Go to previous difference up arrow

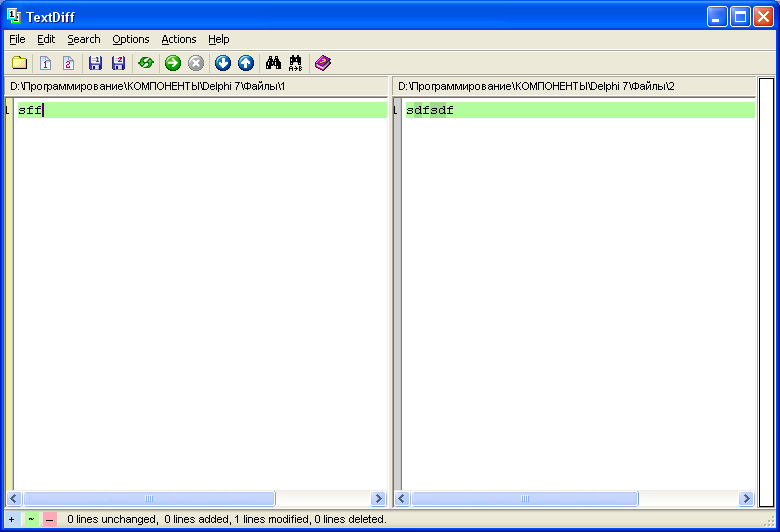click(x=246, y=63)
